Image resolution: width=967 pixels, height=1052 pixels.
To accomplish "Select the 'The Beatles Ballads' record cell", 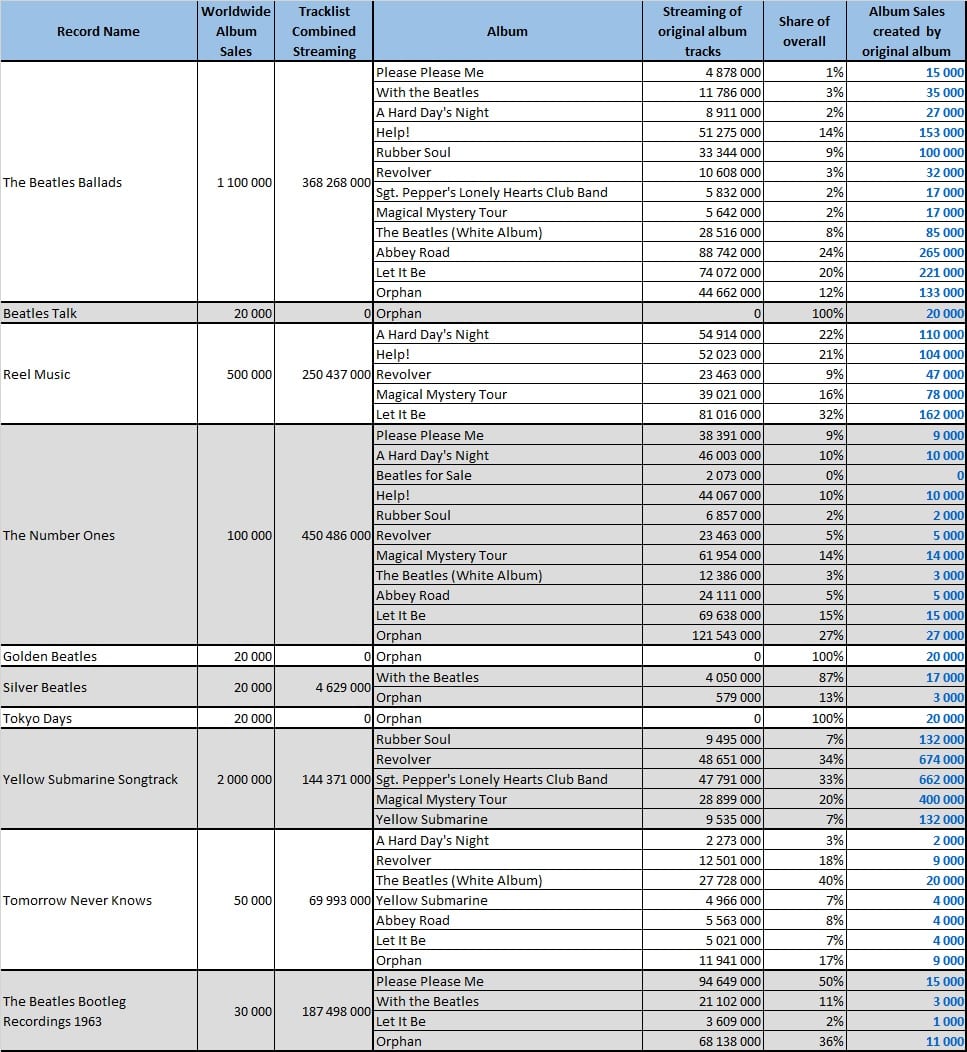I will tap(99, 182).
